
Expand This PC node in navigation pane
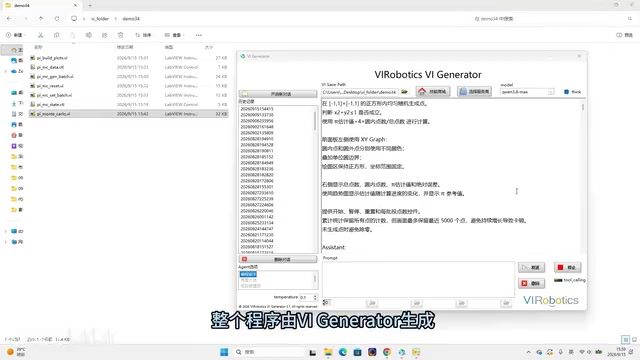[x=5, y=231]
